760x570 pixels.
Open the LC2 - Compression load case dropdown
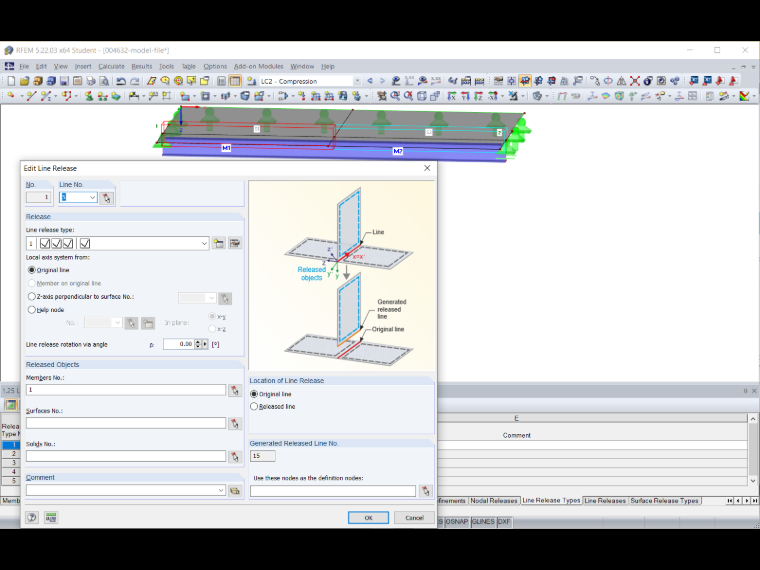(x=357, y=81)
